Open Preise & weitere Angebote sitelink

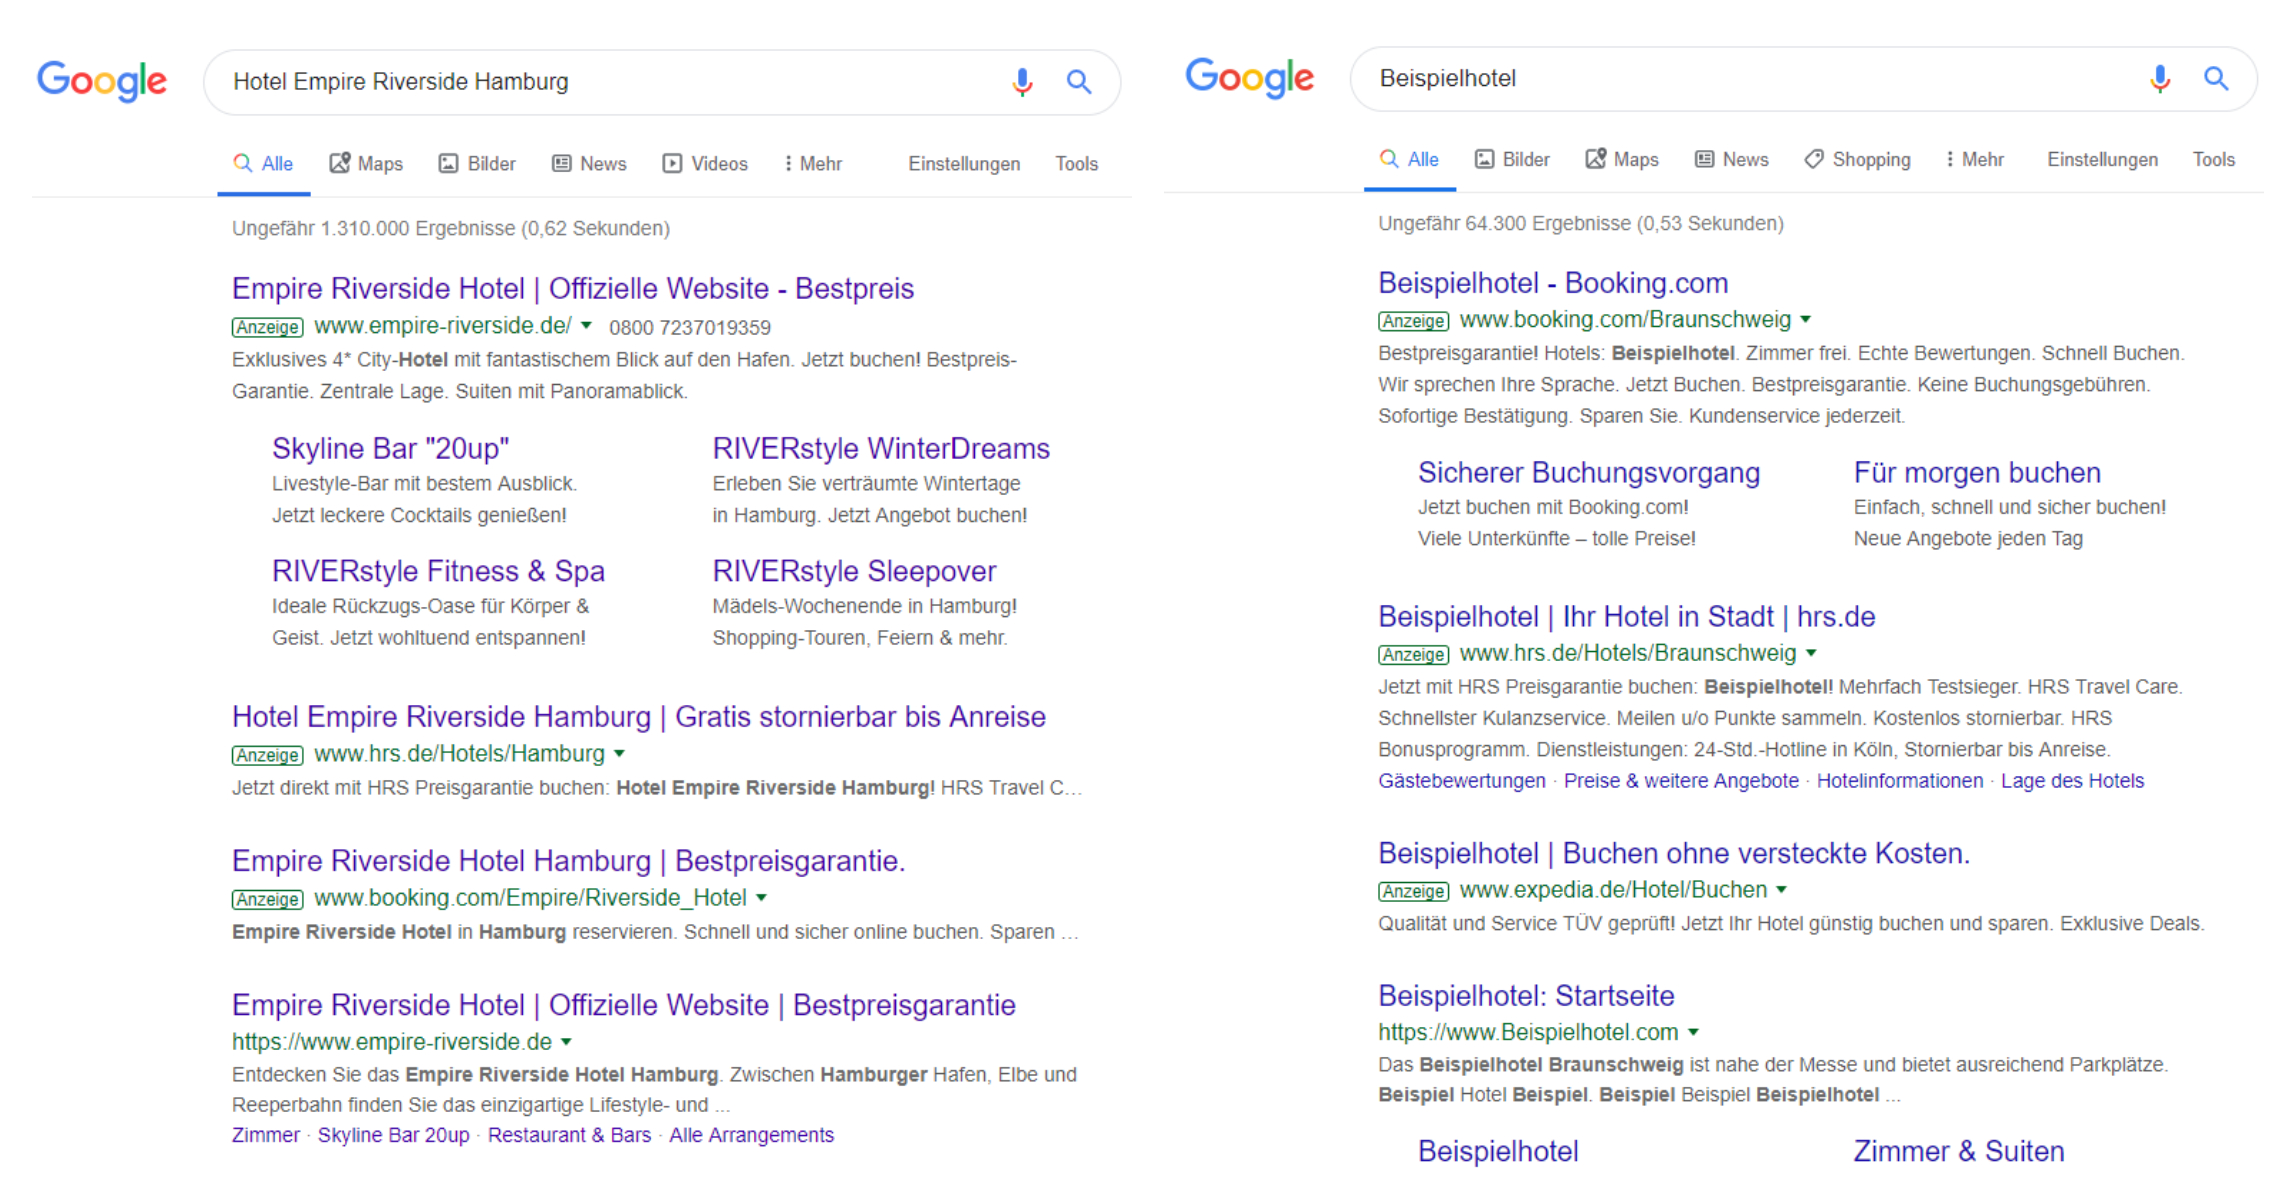pyautogui.click(x=1681, y=781)
